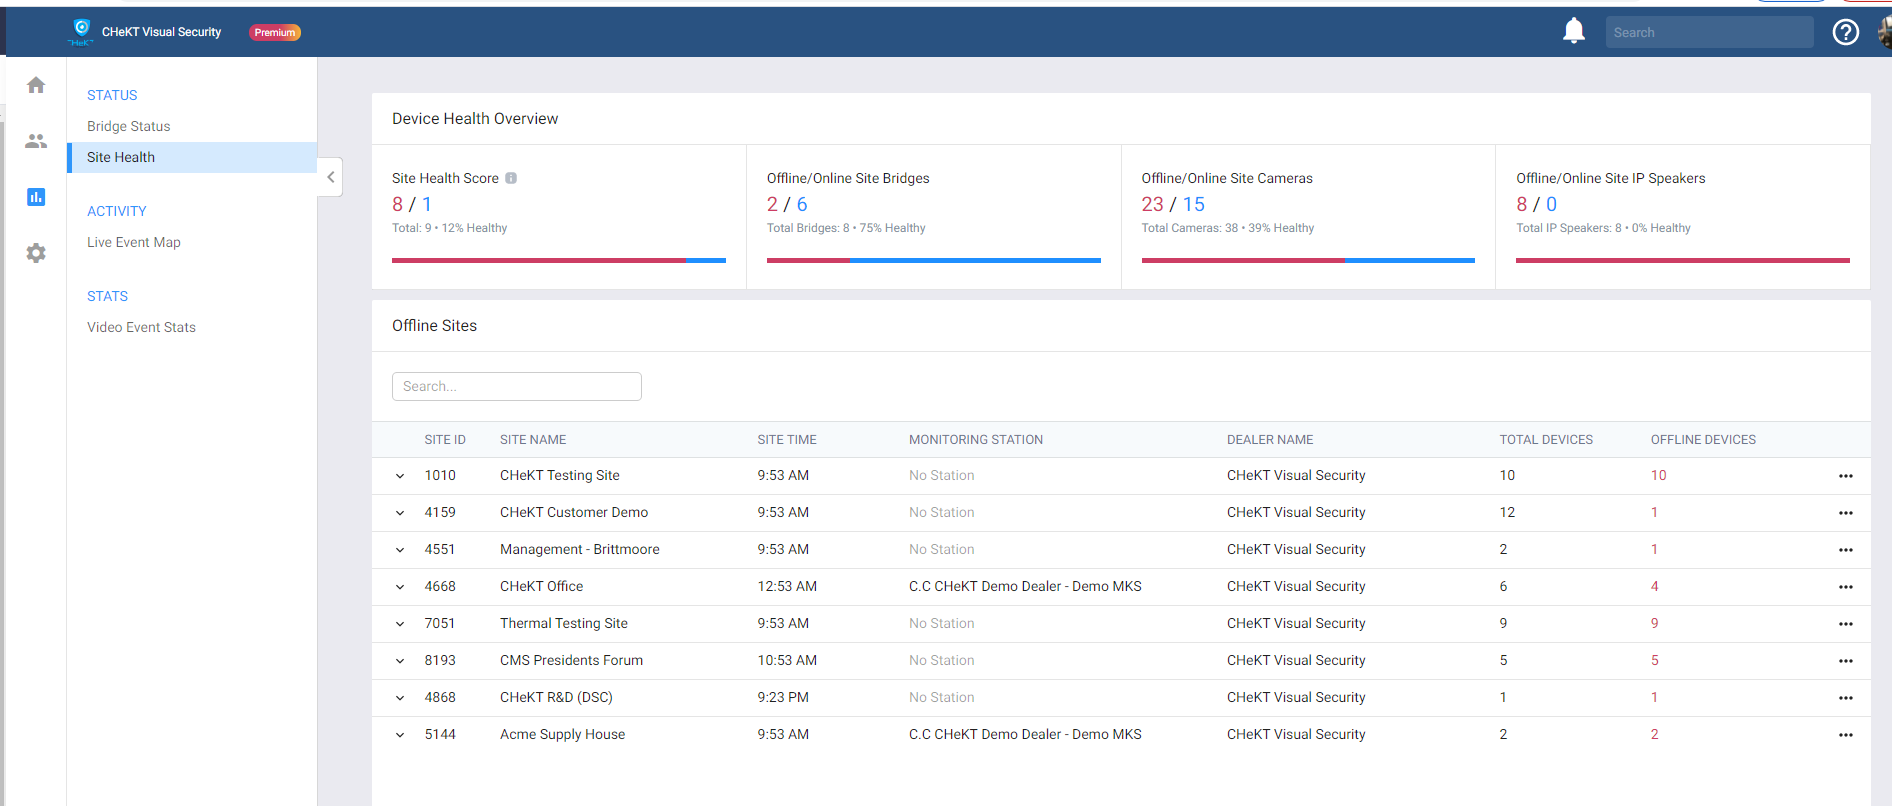Sort by SITE TIME column
The image size is (1892, 806).
click(787, 440)
